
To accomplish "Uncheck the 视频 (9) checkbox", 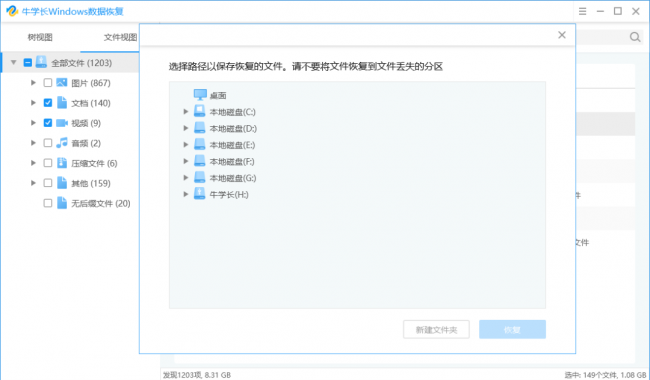I will pos(48,123).
